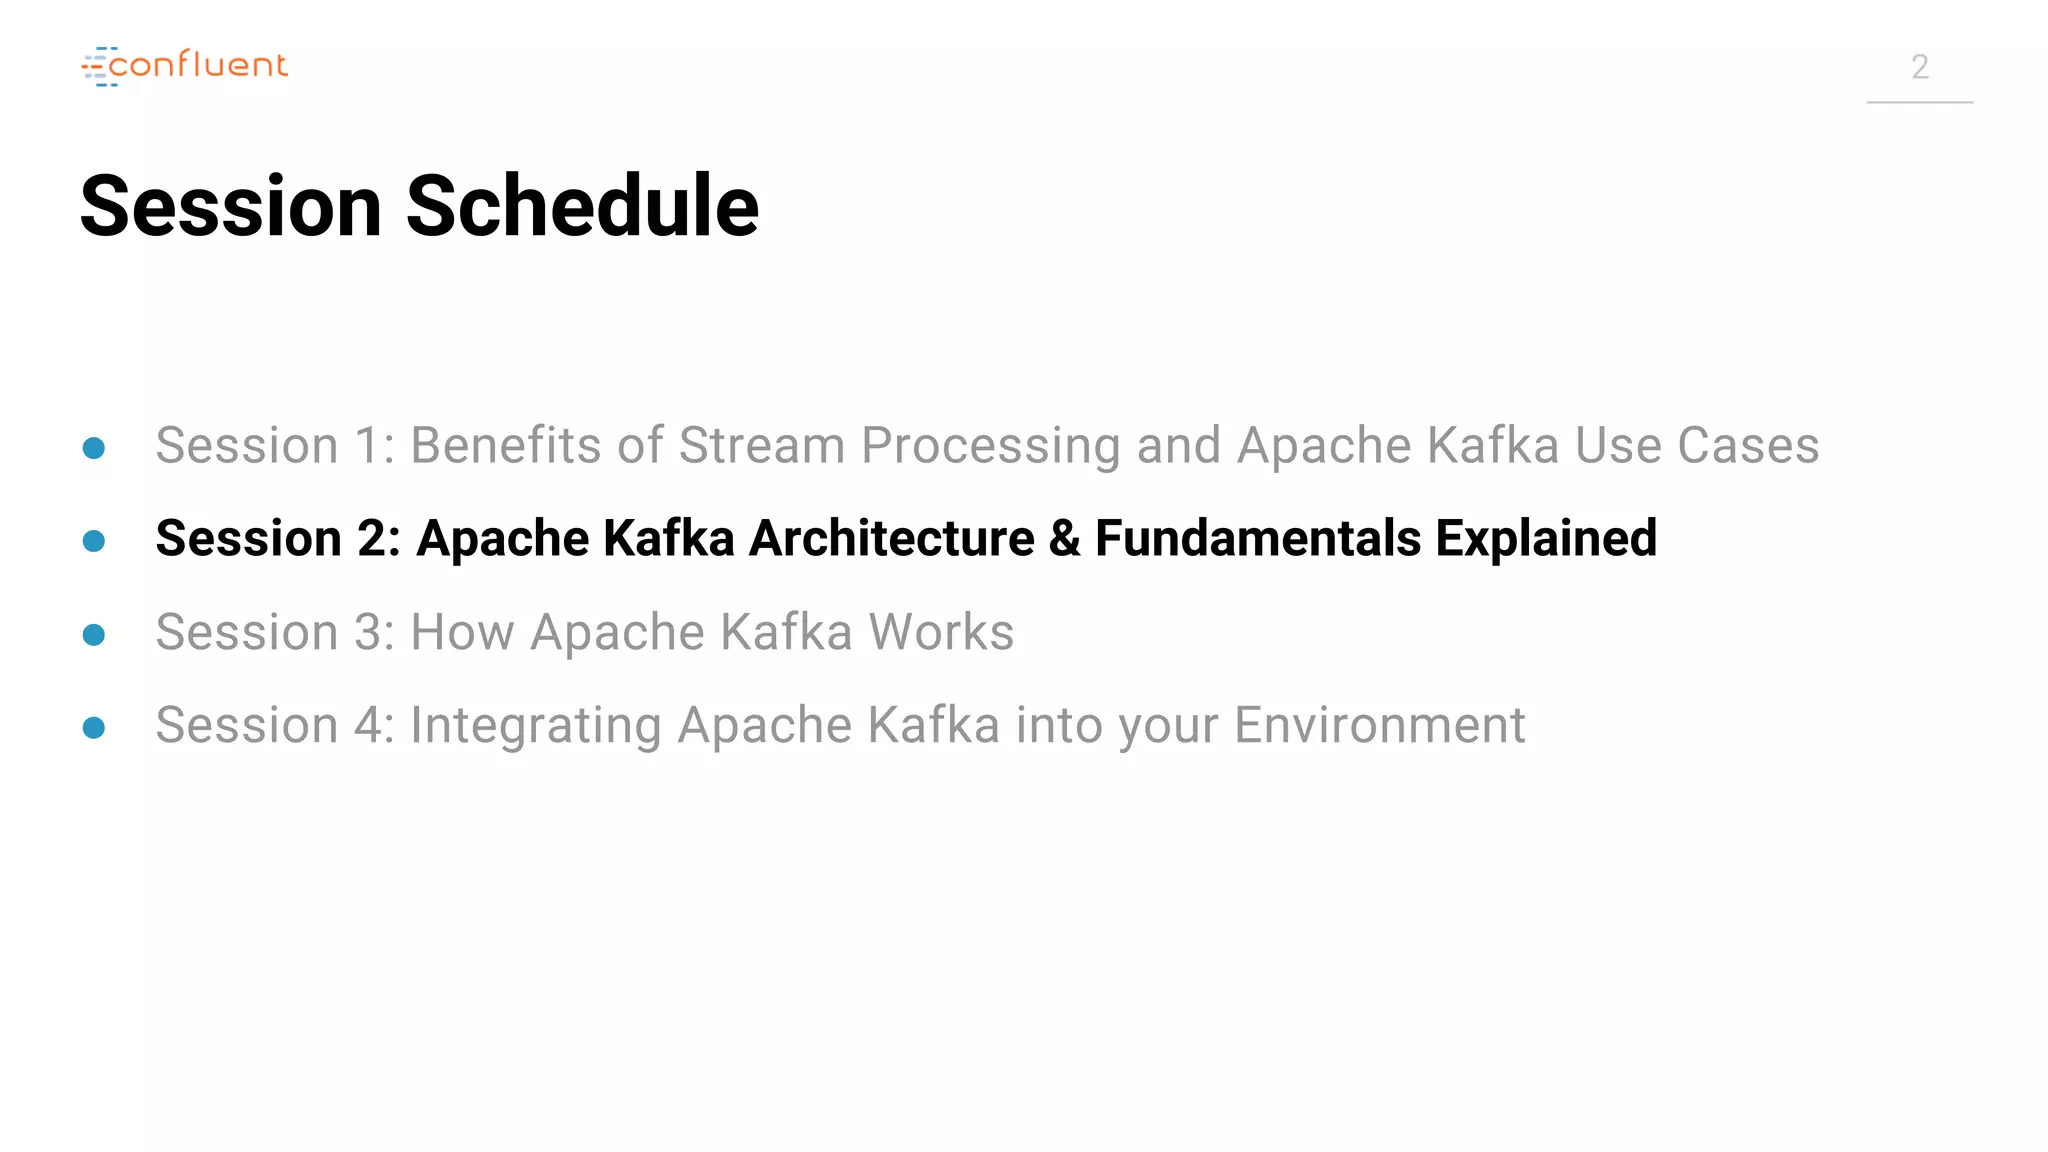
Task: Click the word 'Environment' in Session 4
Action: point(1380,725)
